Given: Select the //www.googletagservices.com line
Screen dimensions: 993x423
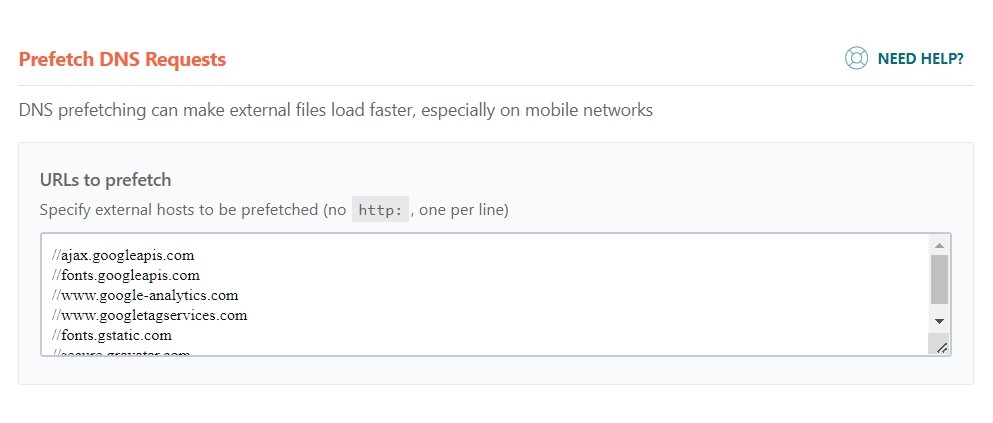Looking at the screenshot, I should coord(149,315).
